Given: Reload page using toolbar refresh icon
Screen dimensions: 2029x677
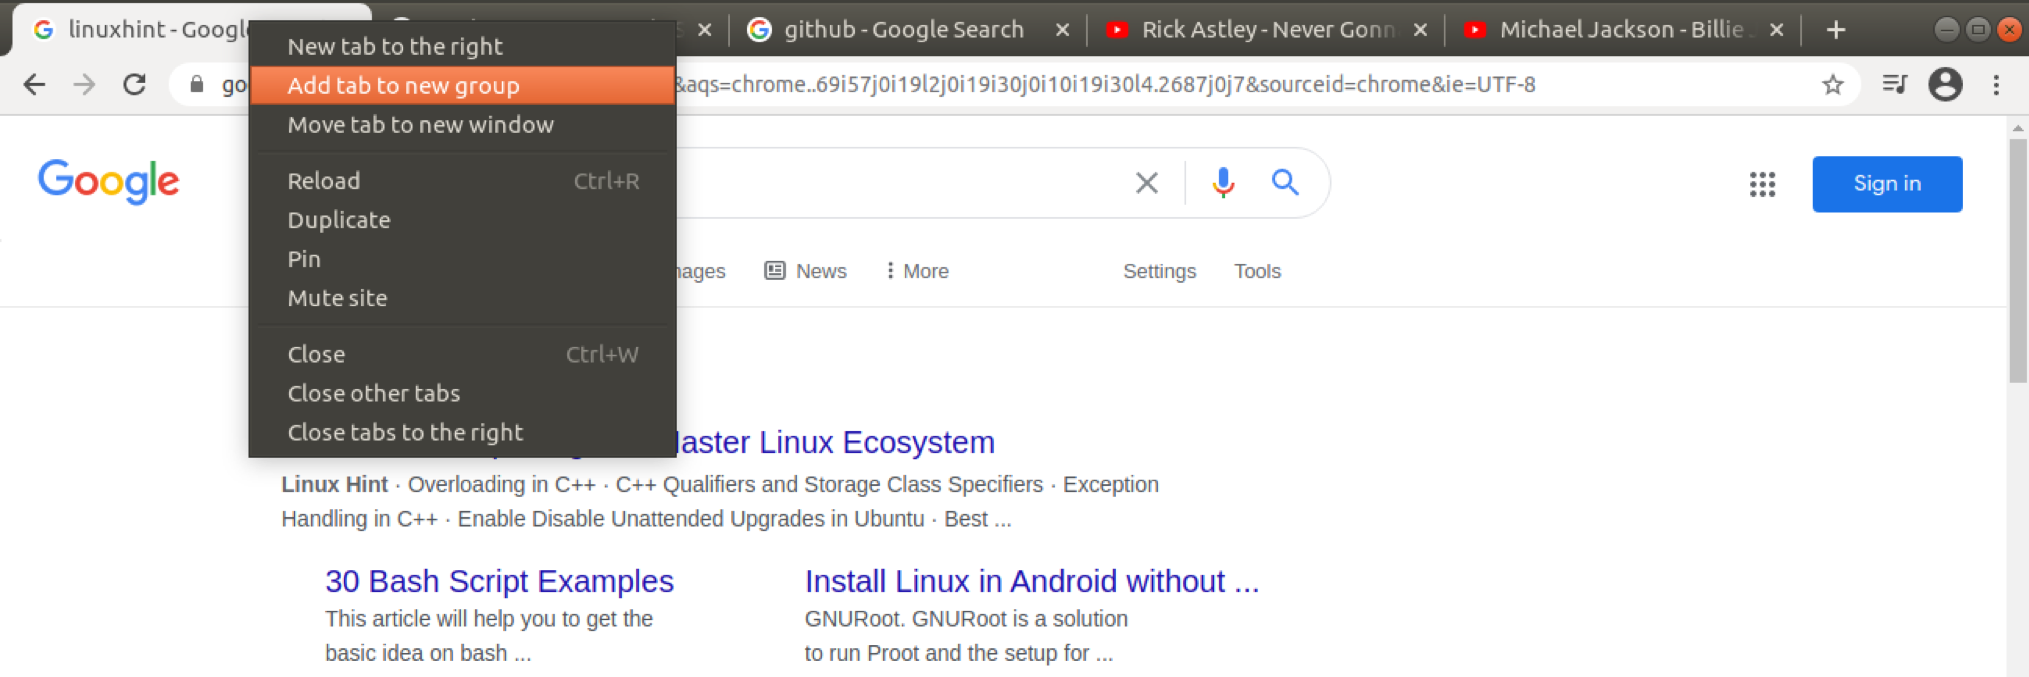Looking at the screenshot, I should (x=134, y=85).
